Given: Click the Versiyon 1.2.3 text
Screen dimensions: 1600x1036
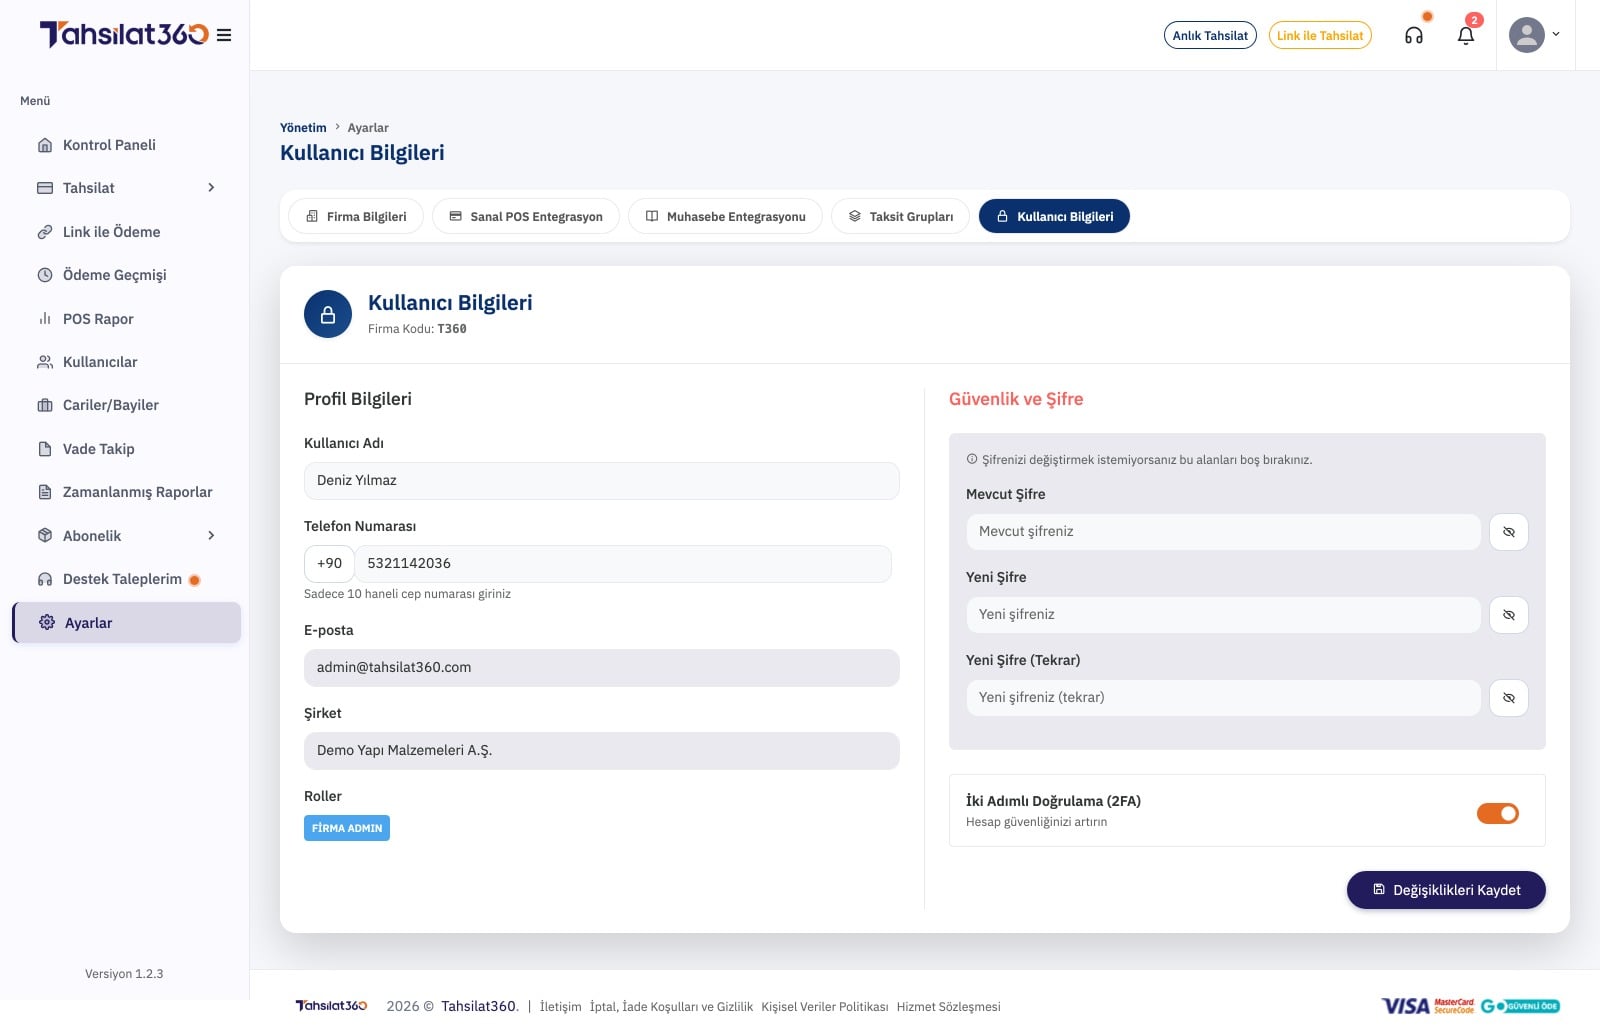Looking at the screenshot, I should click(124, 974).
